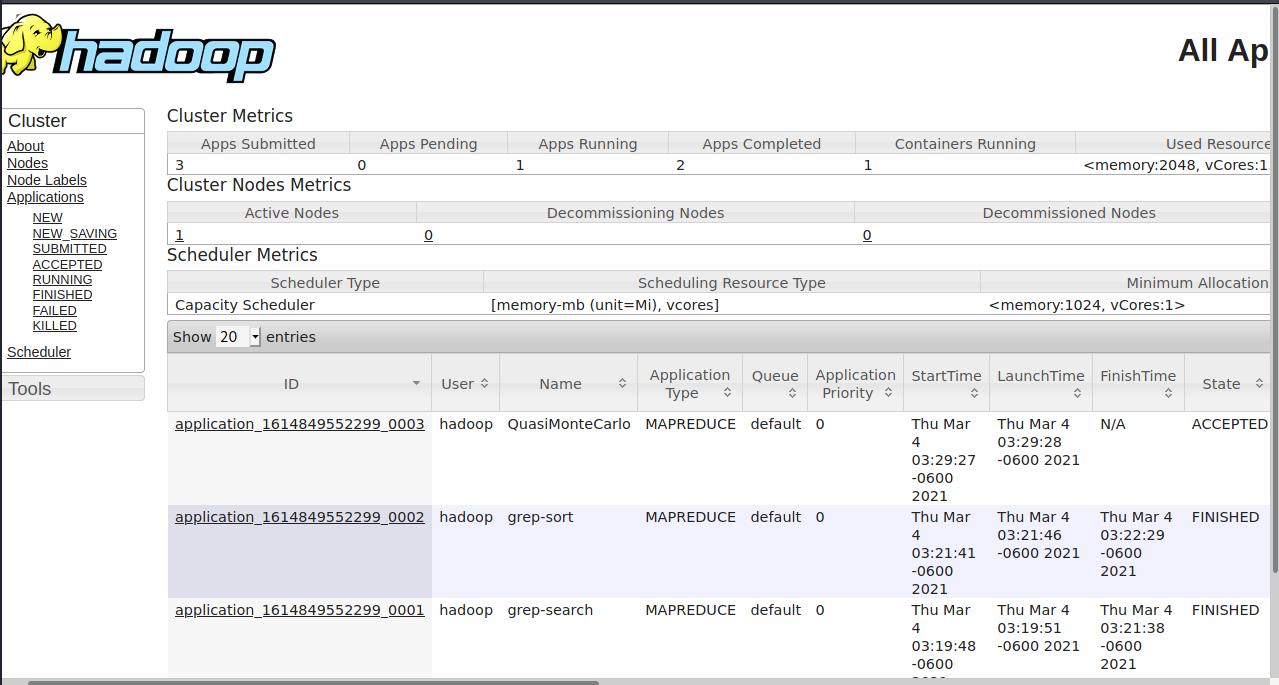Collapse the Applications list in the sidebar
This screenshot has height=685, width=1279.
coord(45,197)
